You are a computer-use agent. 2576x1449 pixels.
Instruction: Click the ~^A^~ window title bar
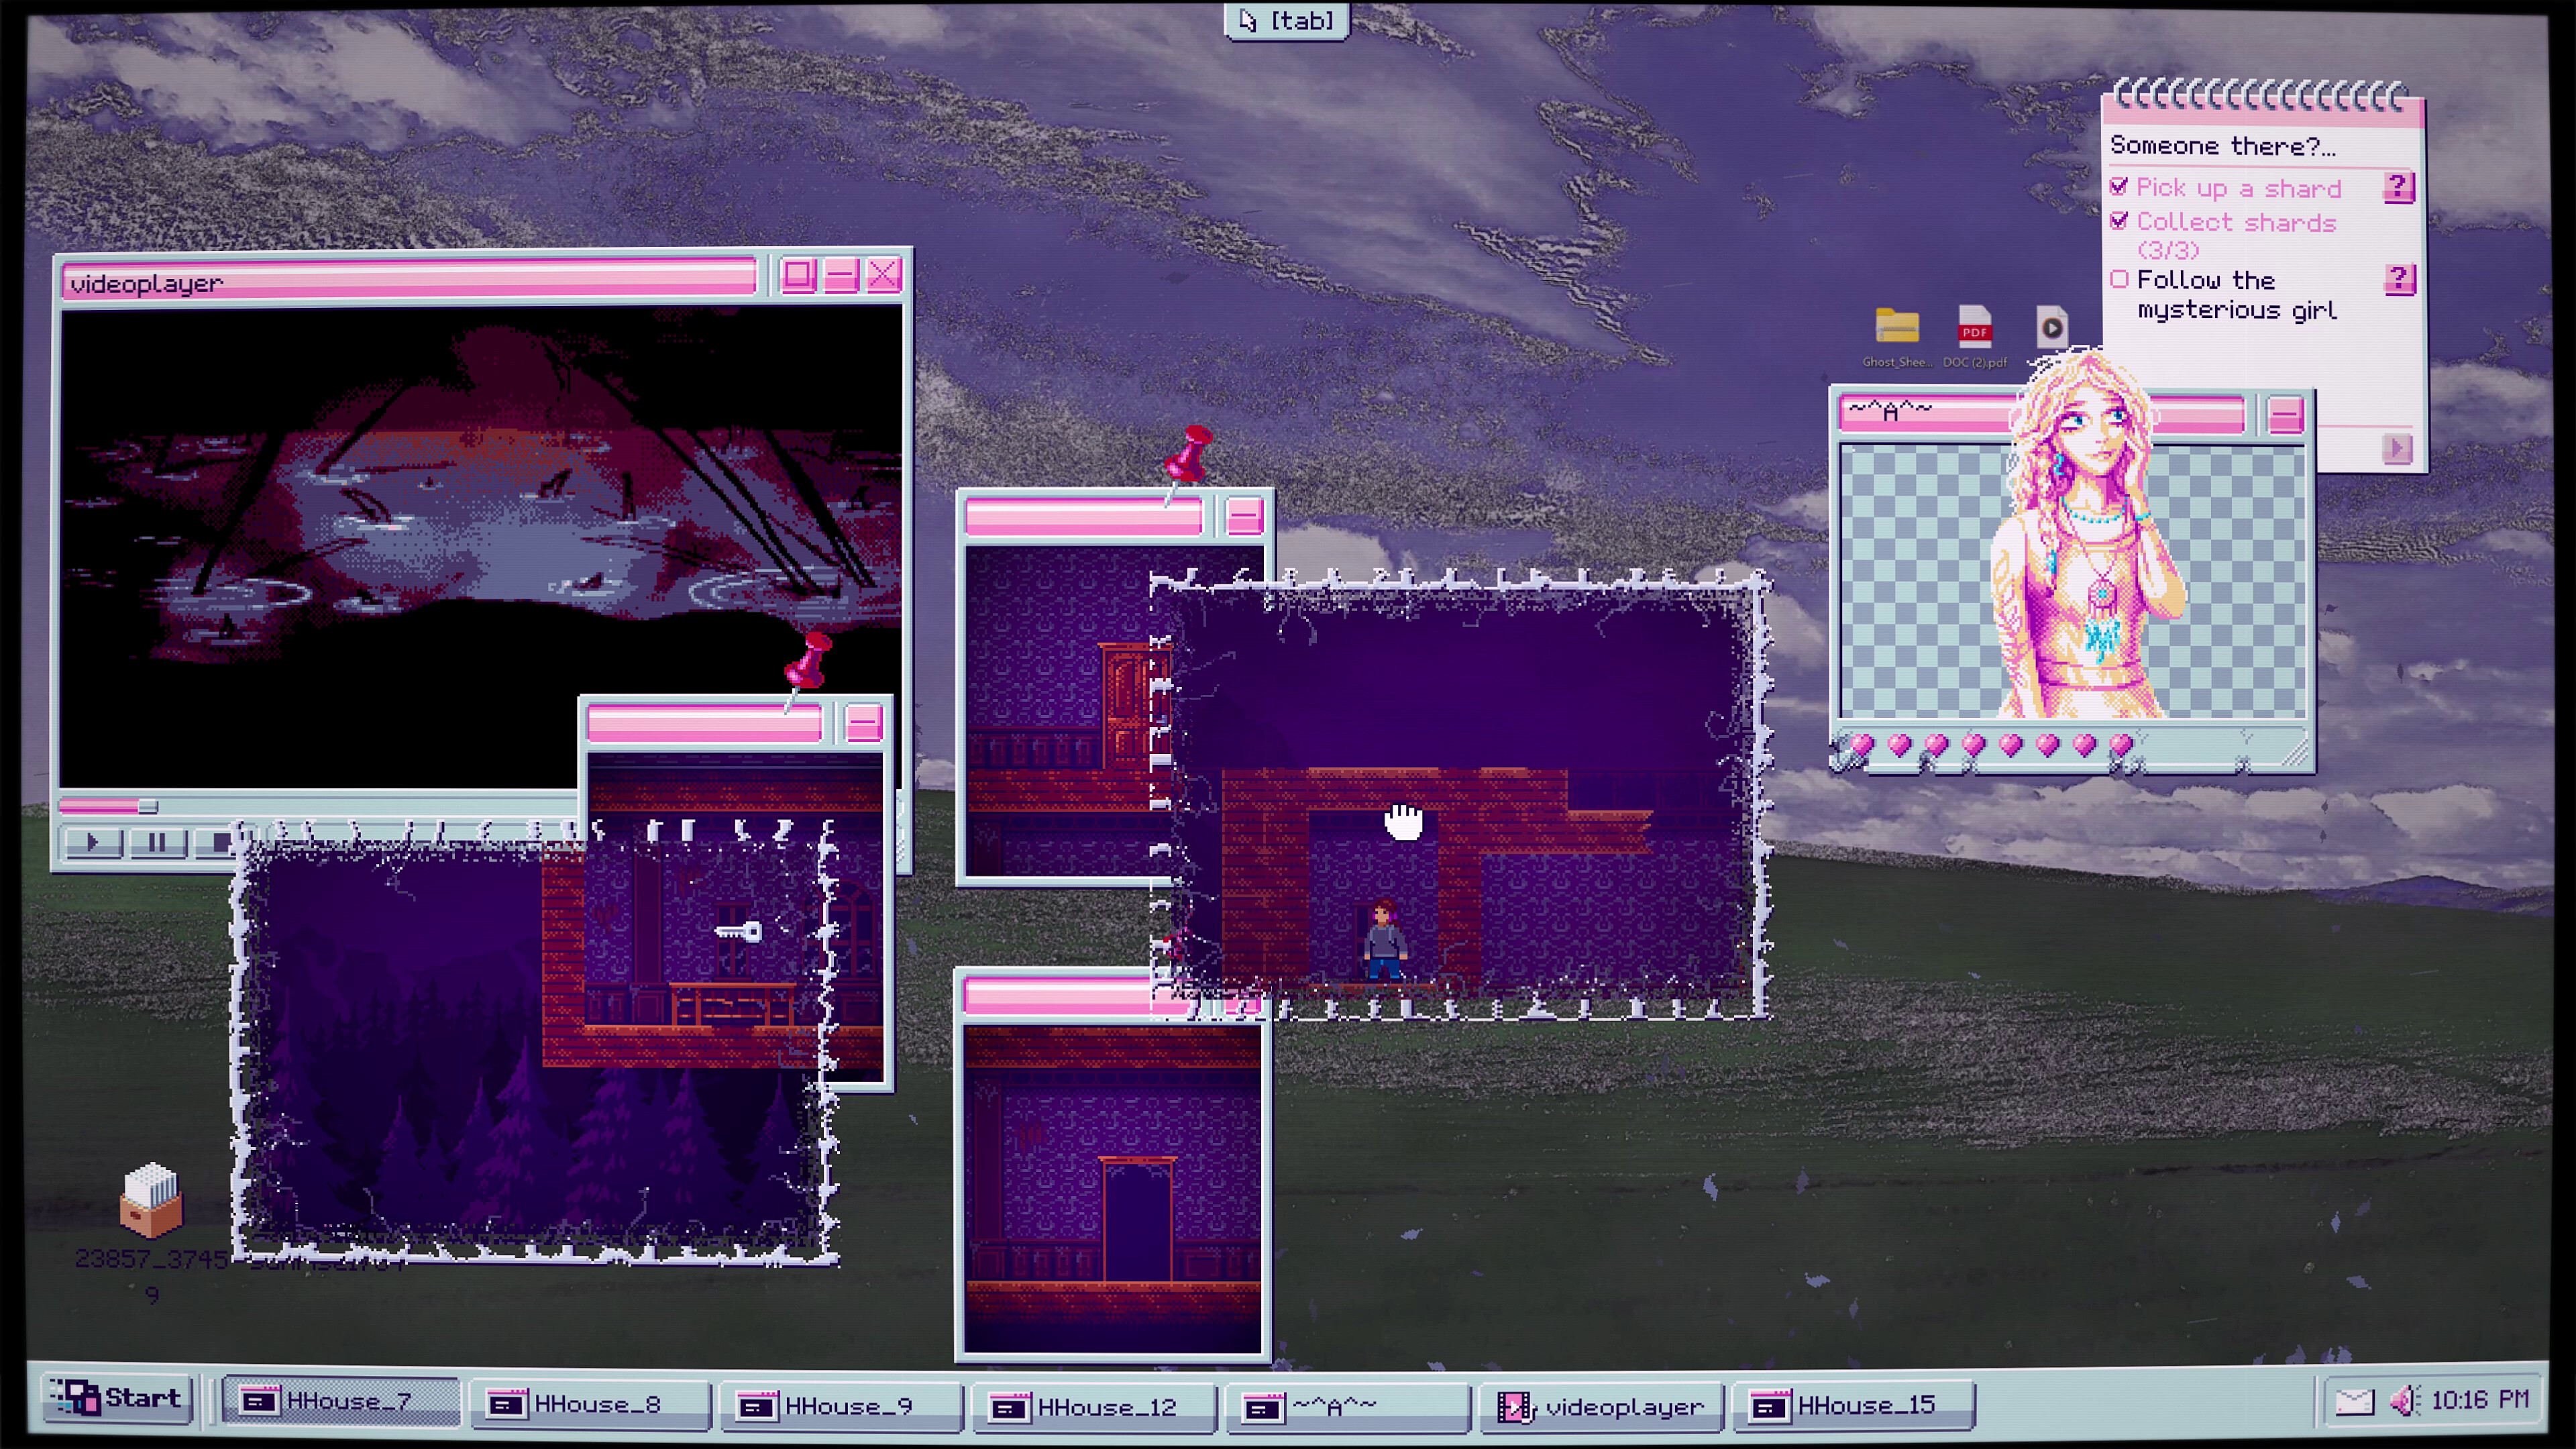coord(2042,413)
